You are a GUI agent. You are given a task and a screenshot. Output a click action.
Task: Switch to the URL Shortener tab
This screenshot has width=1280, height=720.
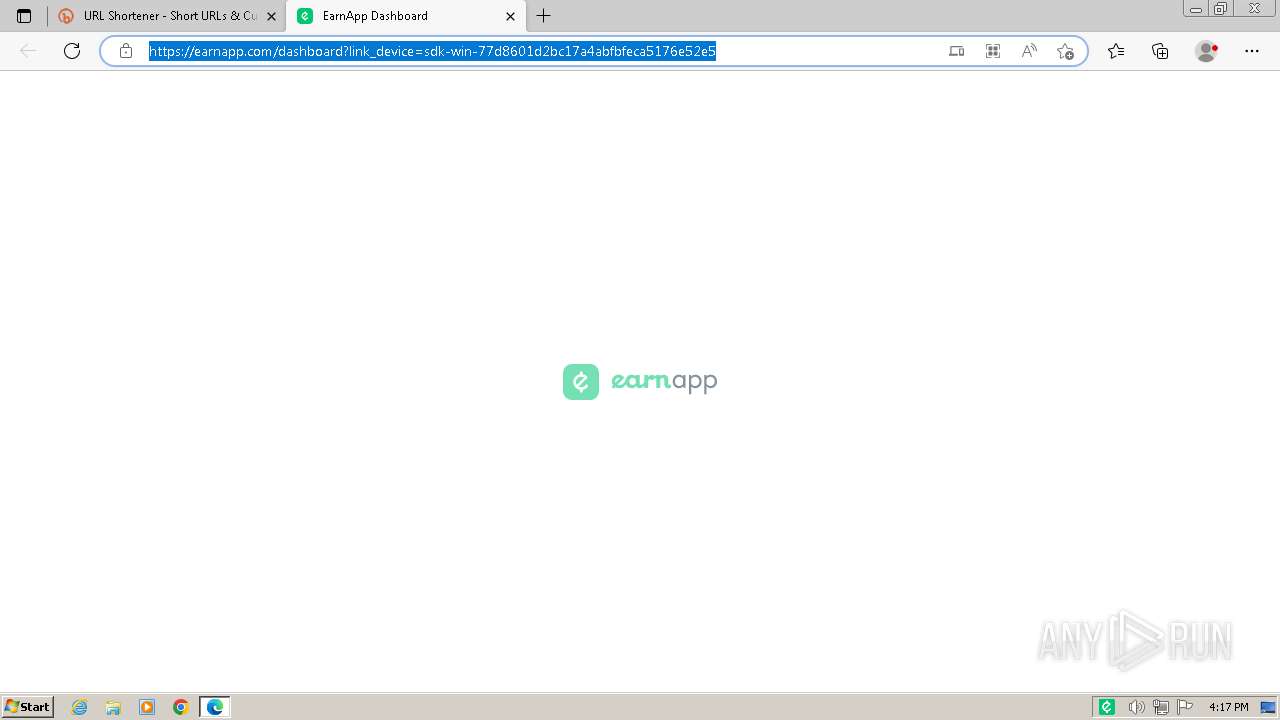[167, 16]
